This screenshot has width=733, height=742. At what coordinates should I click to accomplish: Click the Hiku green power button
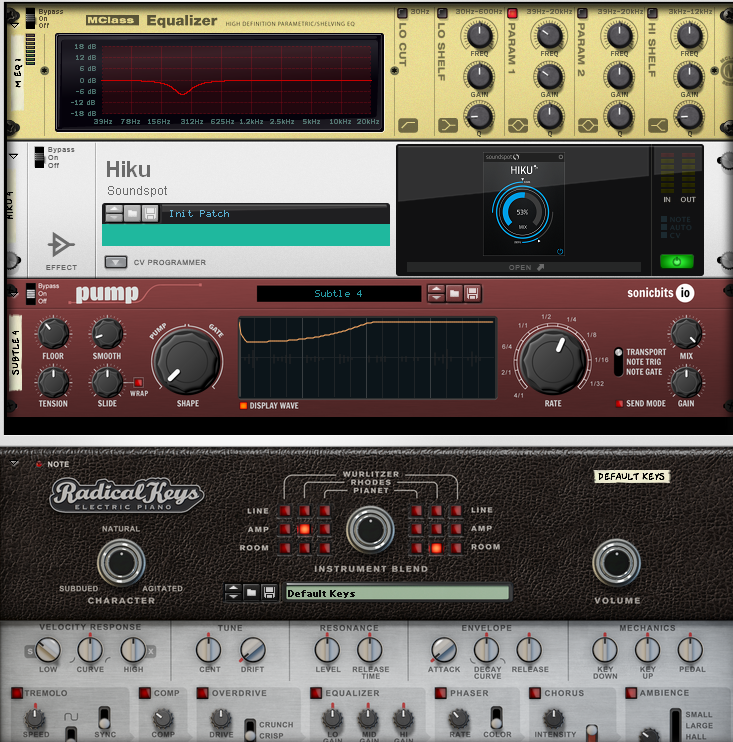pyautogui.click(x=677, y=261)
